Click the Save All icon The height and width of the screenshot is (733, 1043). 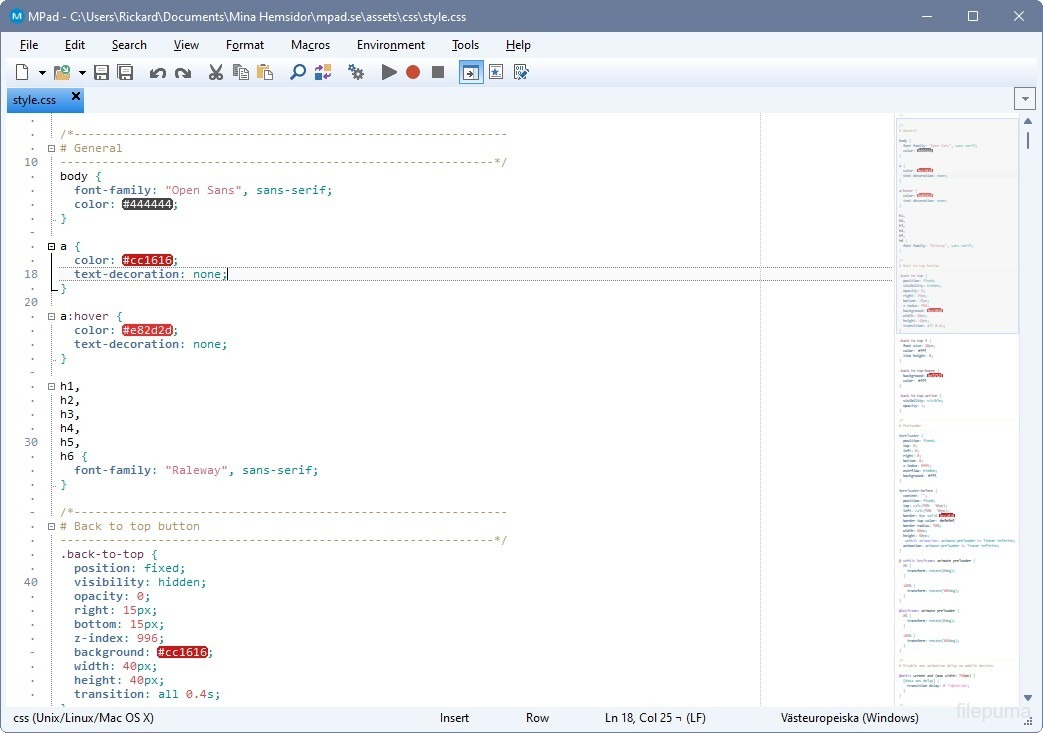point(125,72)
